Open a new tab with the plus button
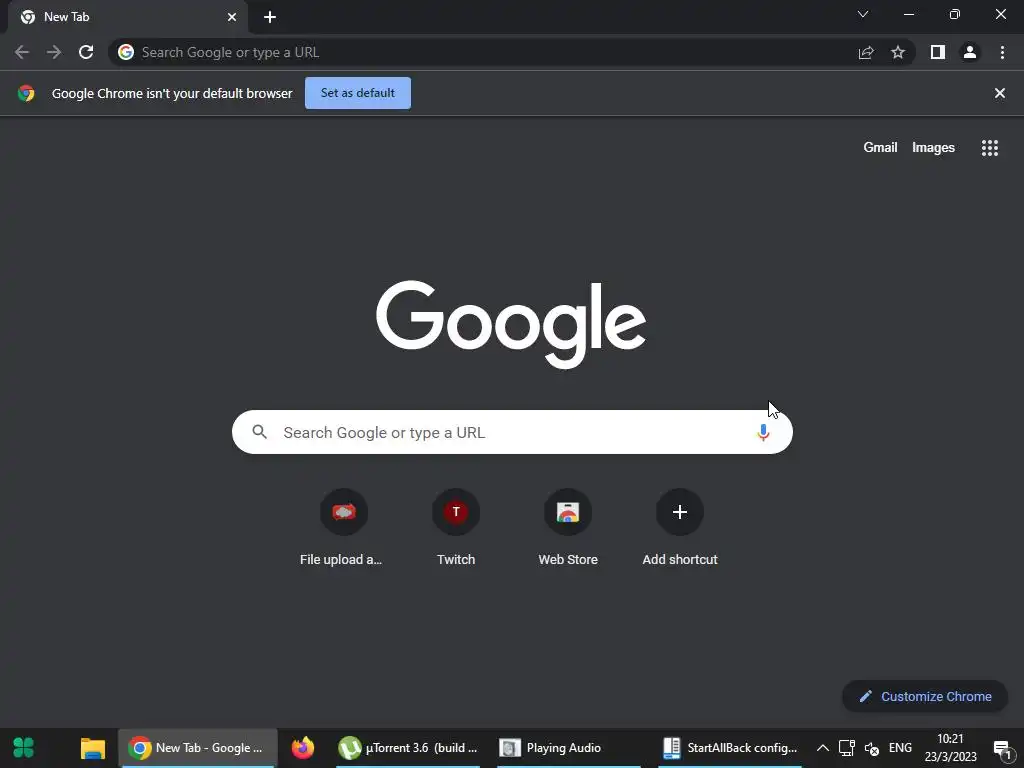Screen dimensions: 1024x768 (270, 18)
